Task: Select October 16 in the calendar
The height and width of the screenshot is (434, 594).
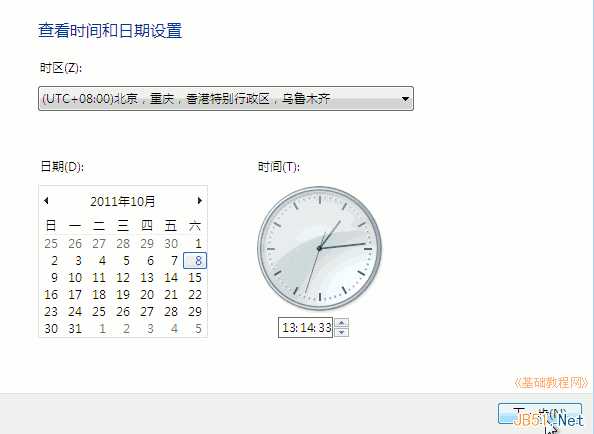Action: tap(51, 295)
